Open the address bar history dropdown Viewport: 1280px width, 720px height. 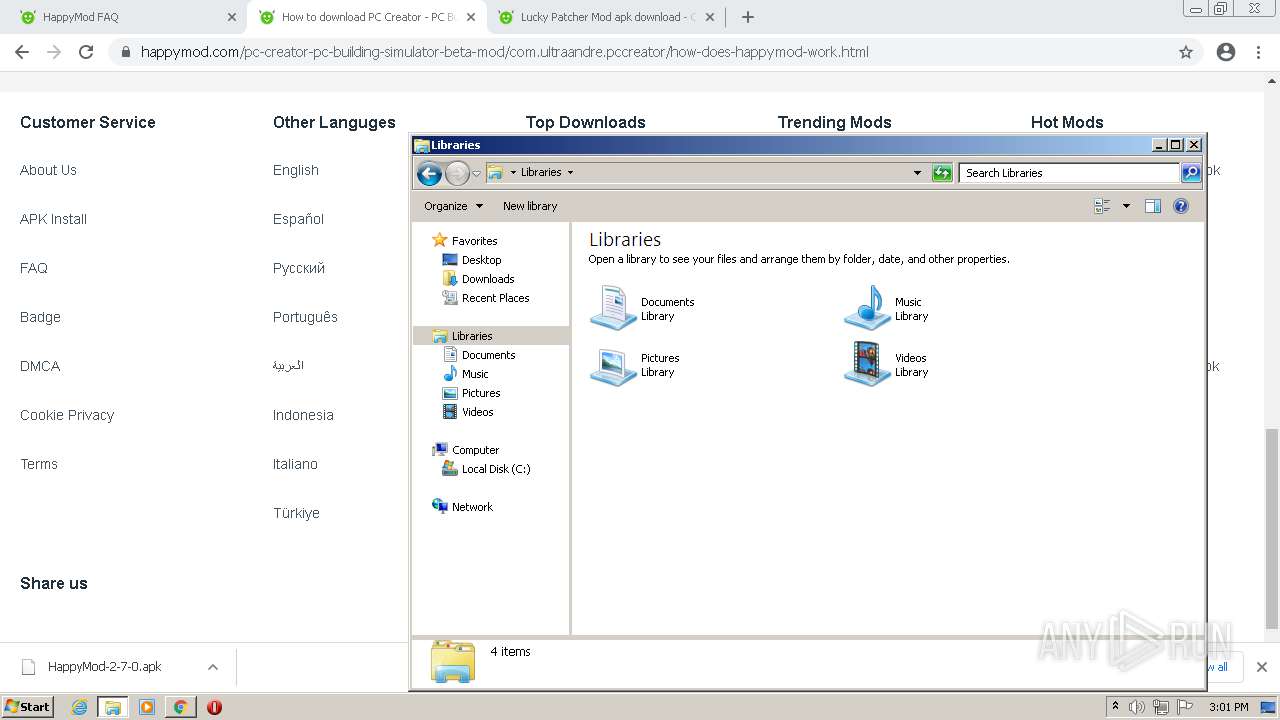(917, 173)
